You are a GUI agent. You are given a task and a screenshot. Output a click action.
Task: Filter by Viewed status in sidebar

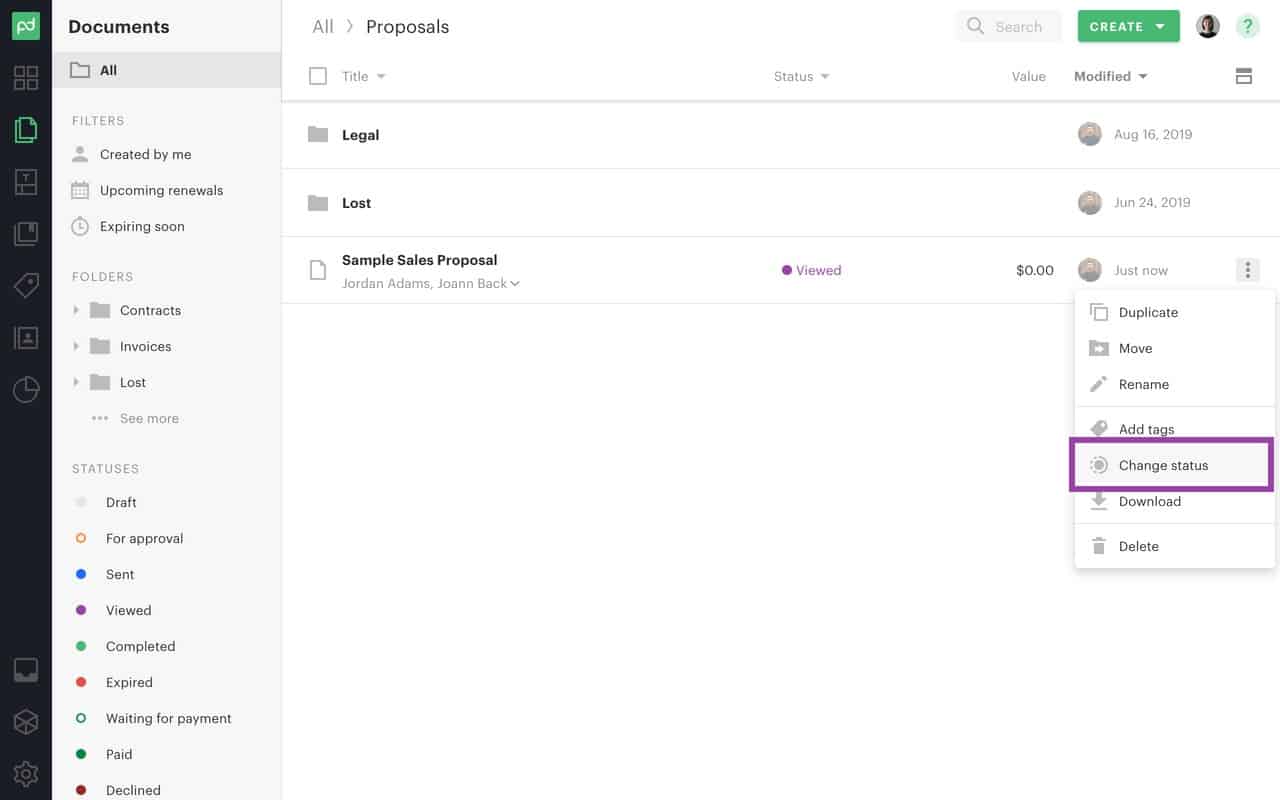pos(128,610)
